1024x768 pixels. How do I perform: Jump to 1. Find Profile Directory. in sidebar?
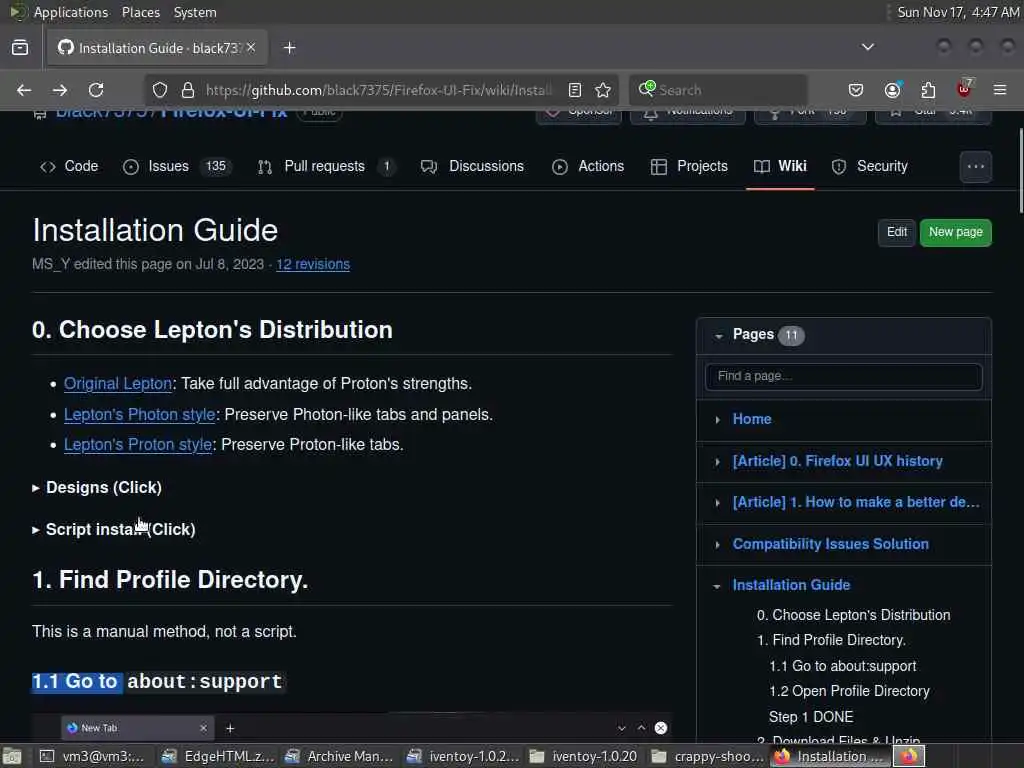[x=831, y=641]
